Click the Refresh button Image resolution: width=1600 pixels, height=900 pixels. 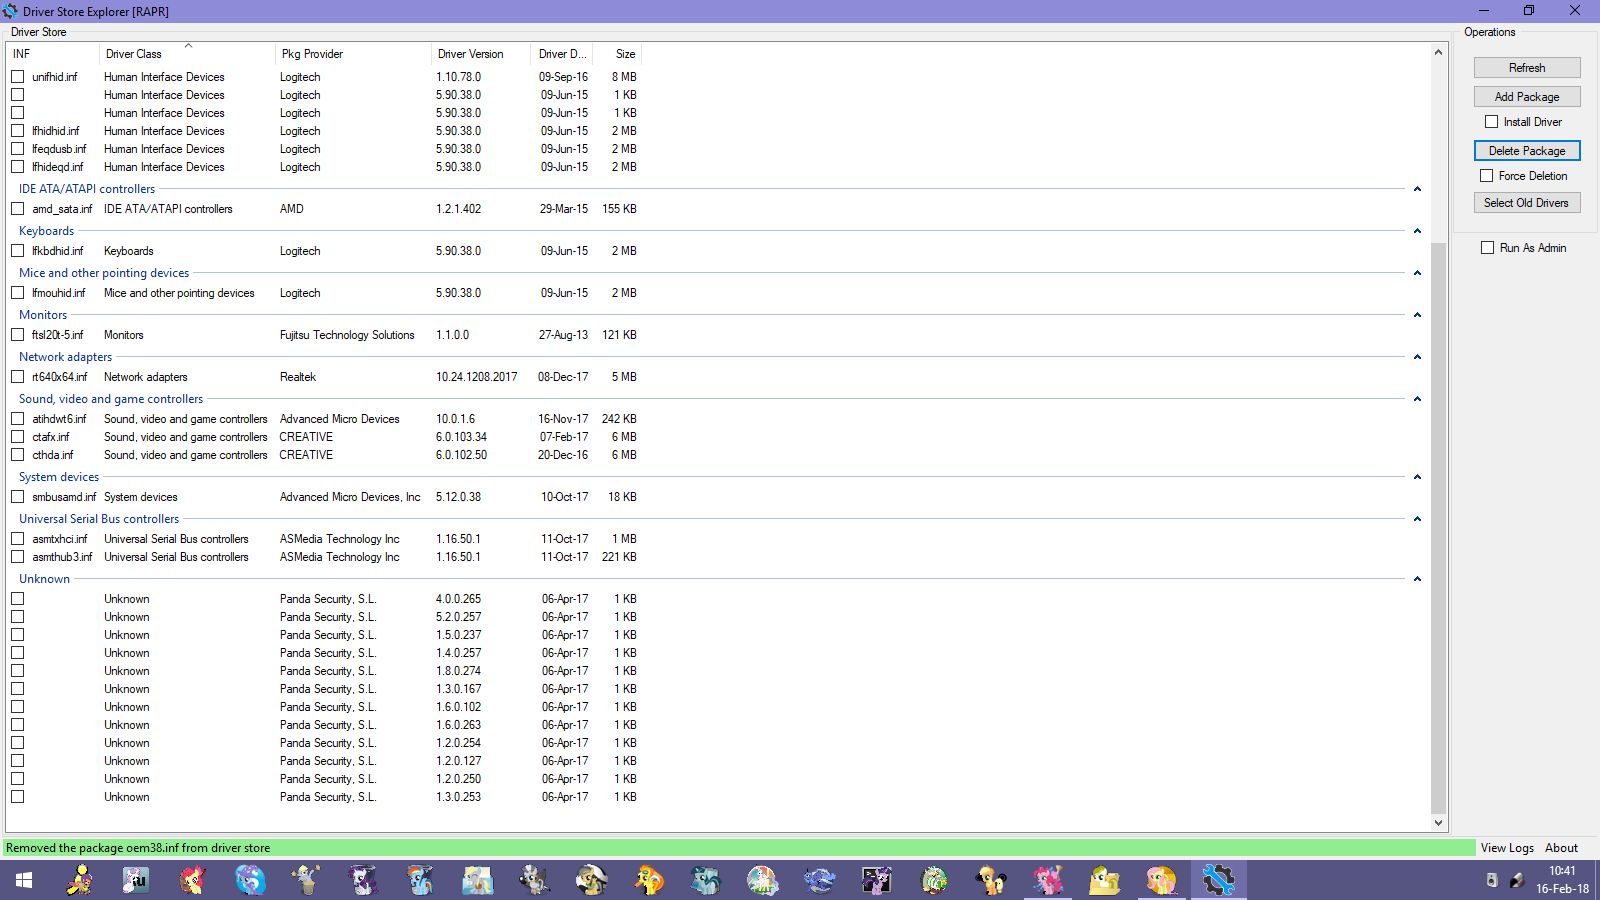pos(1527,68)
